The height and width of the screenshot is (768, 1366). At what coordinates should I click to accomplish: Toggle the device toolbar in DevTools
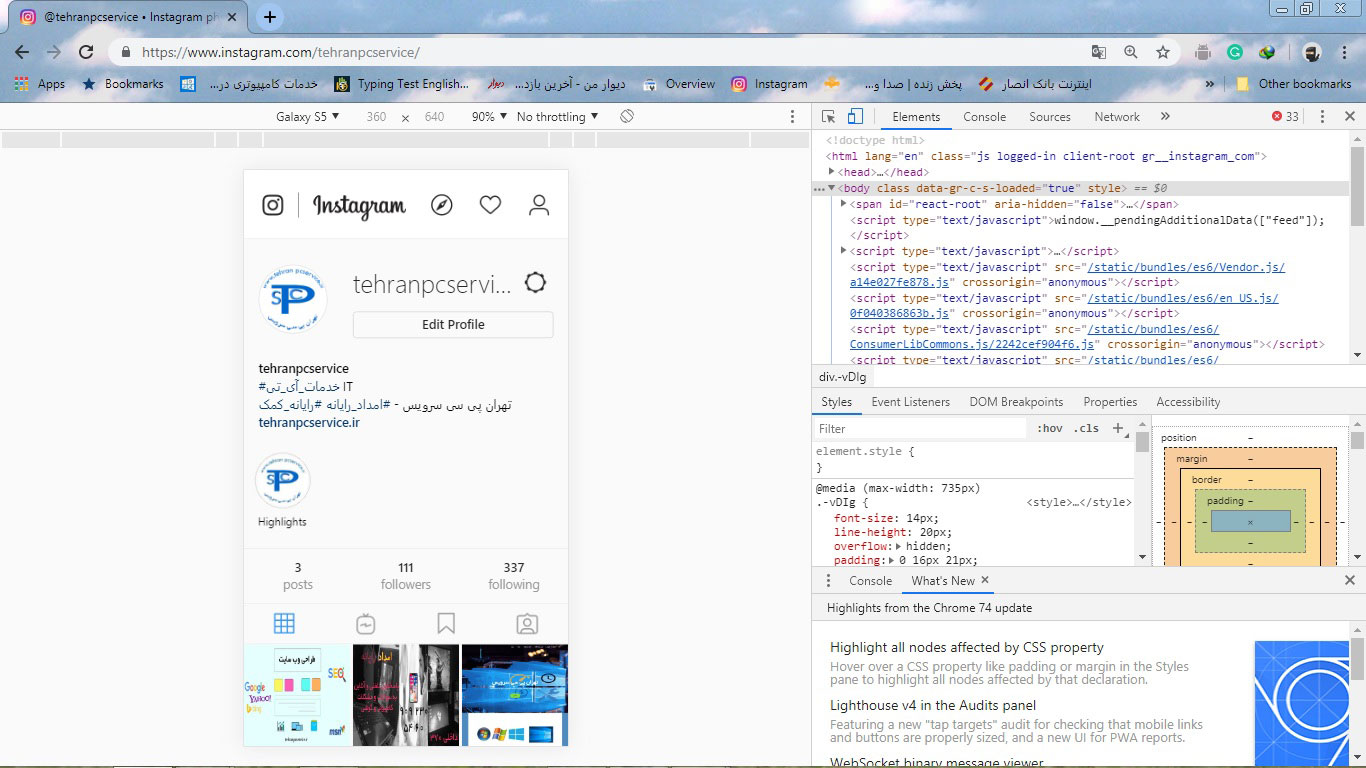click(x=855, y=117)
